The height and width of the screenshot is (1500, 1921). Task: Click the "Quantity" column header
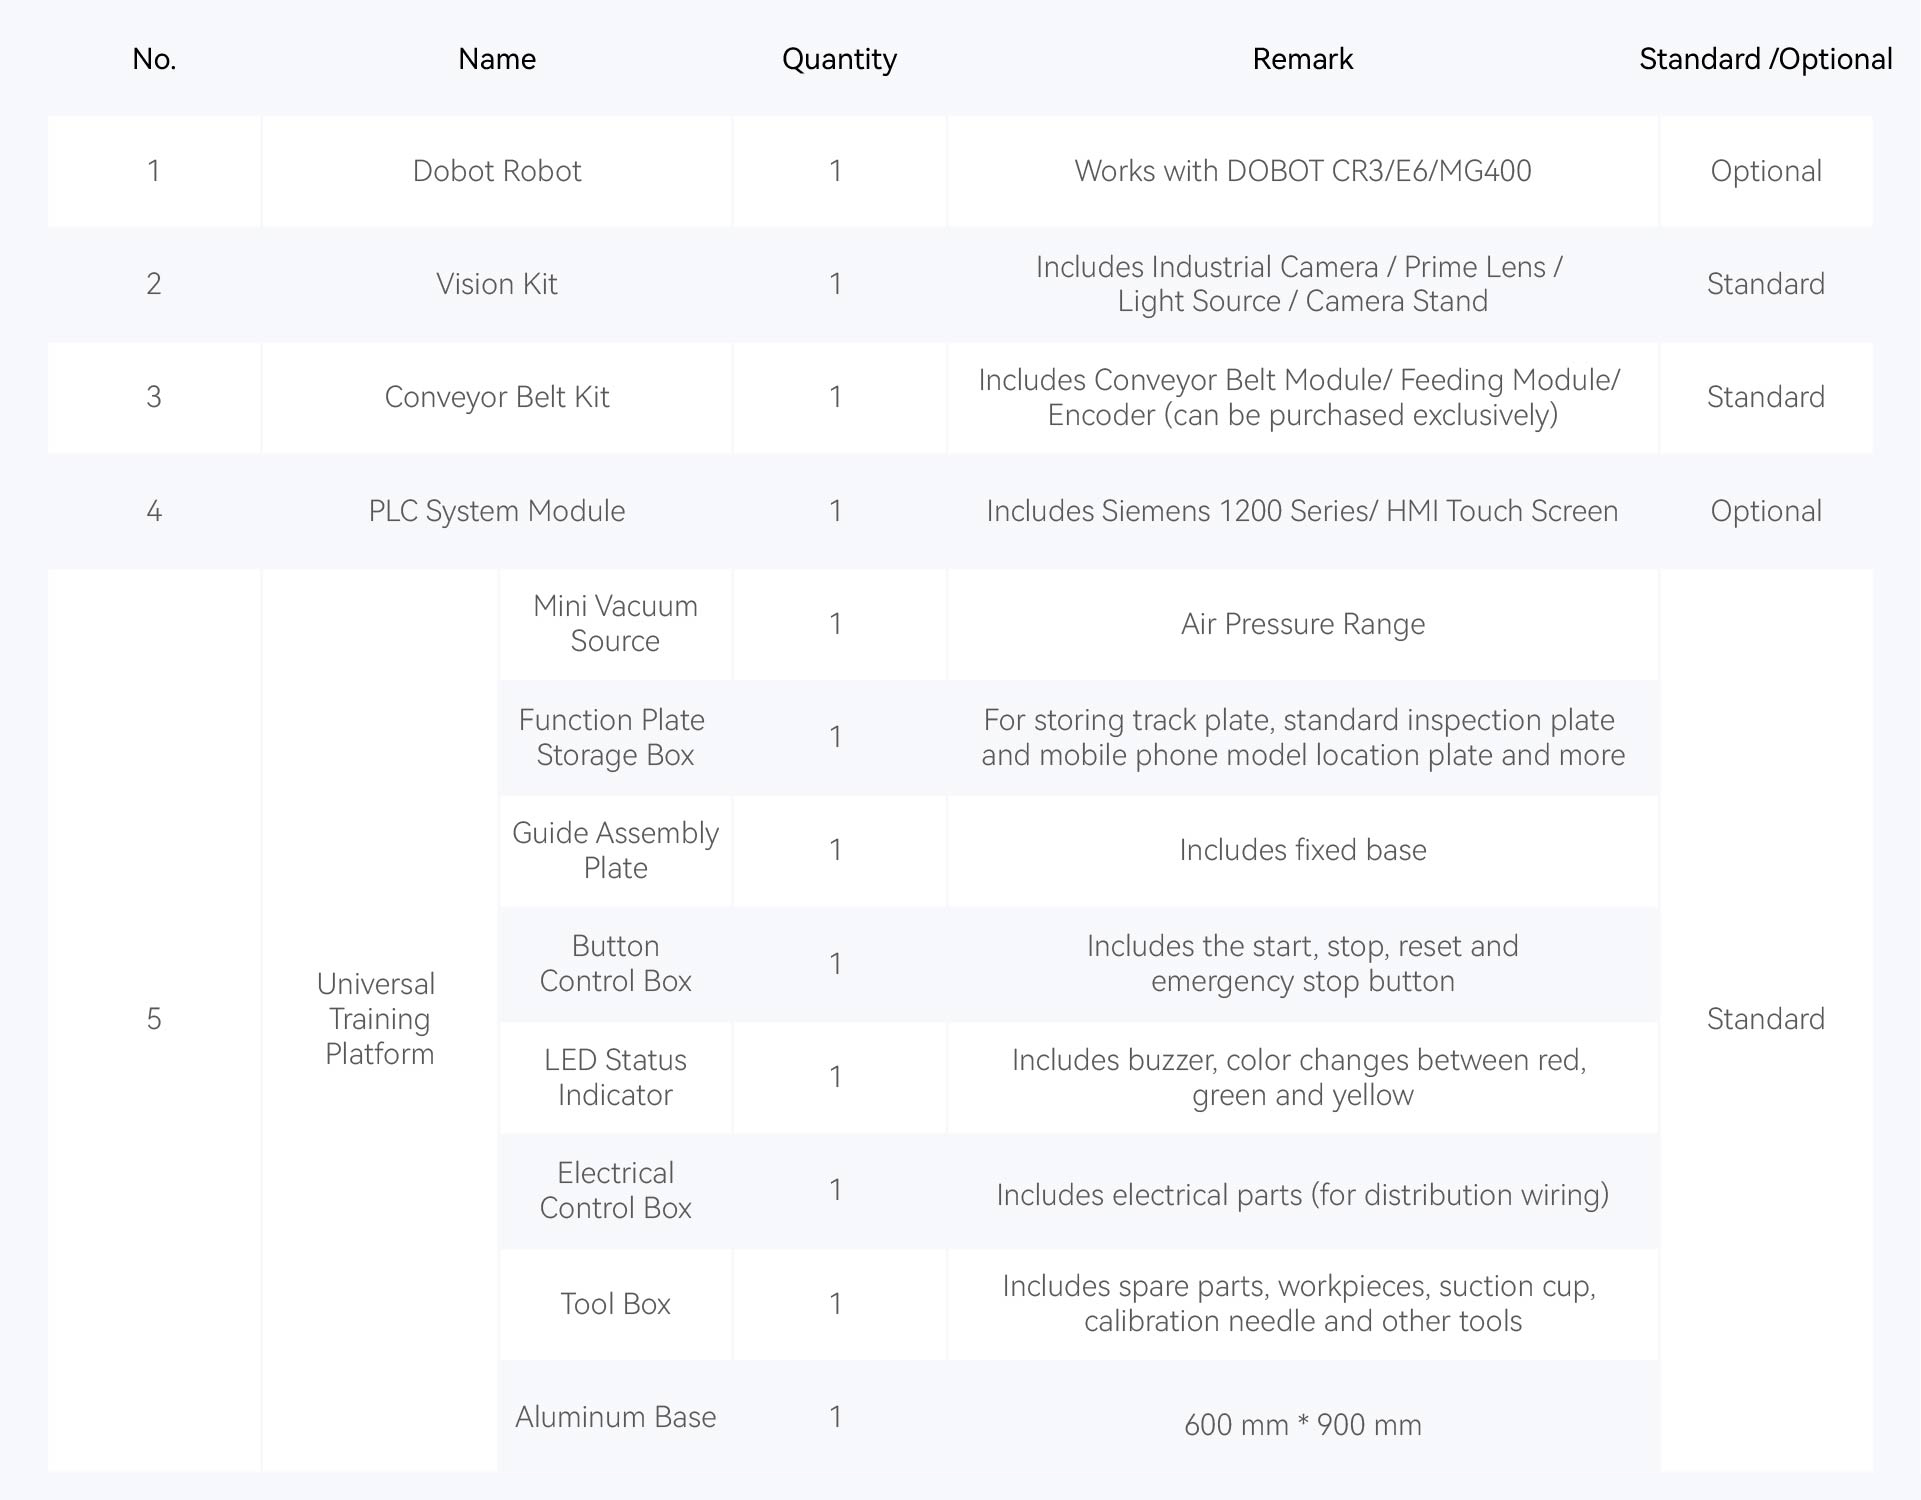839,59
